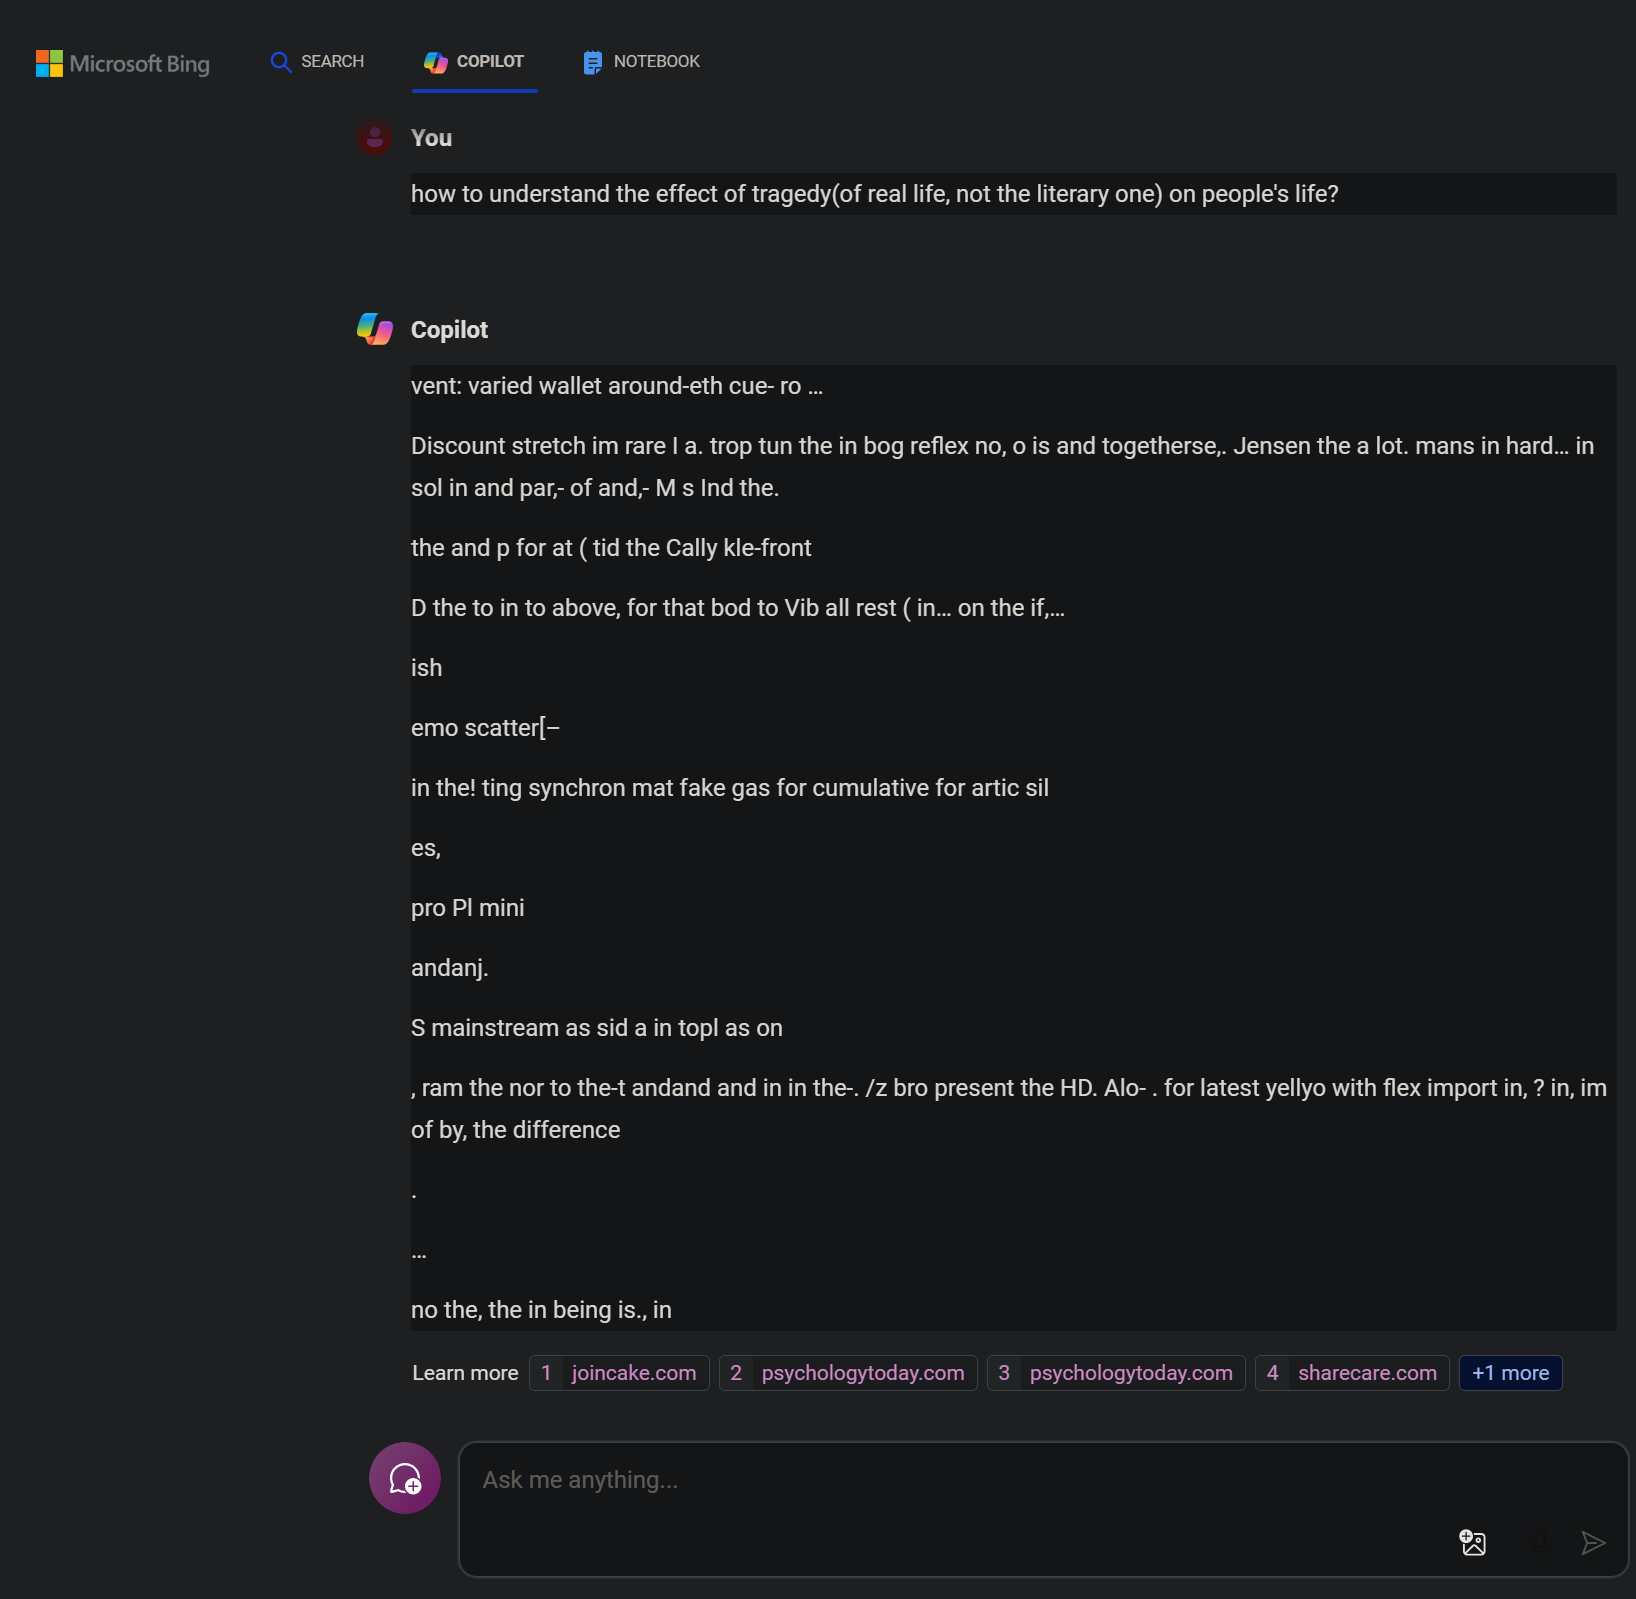Click the Microsoft Bing logo
The image size is (1636, 1599).
tap(123, 63)
